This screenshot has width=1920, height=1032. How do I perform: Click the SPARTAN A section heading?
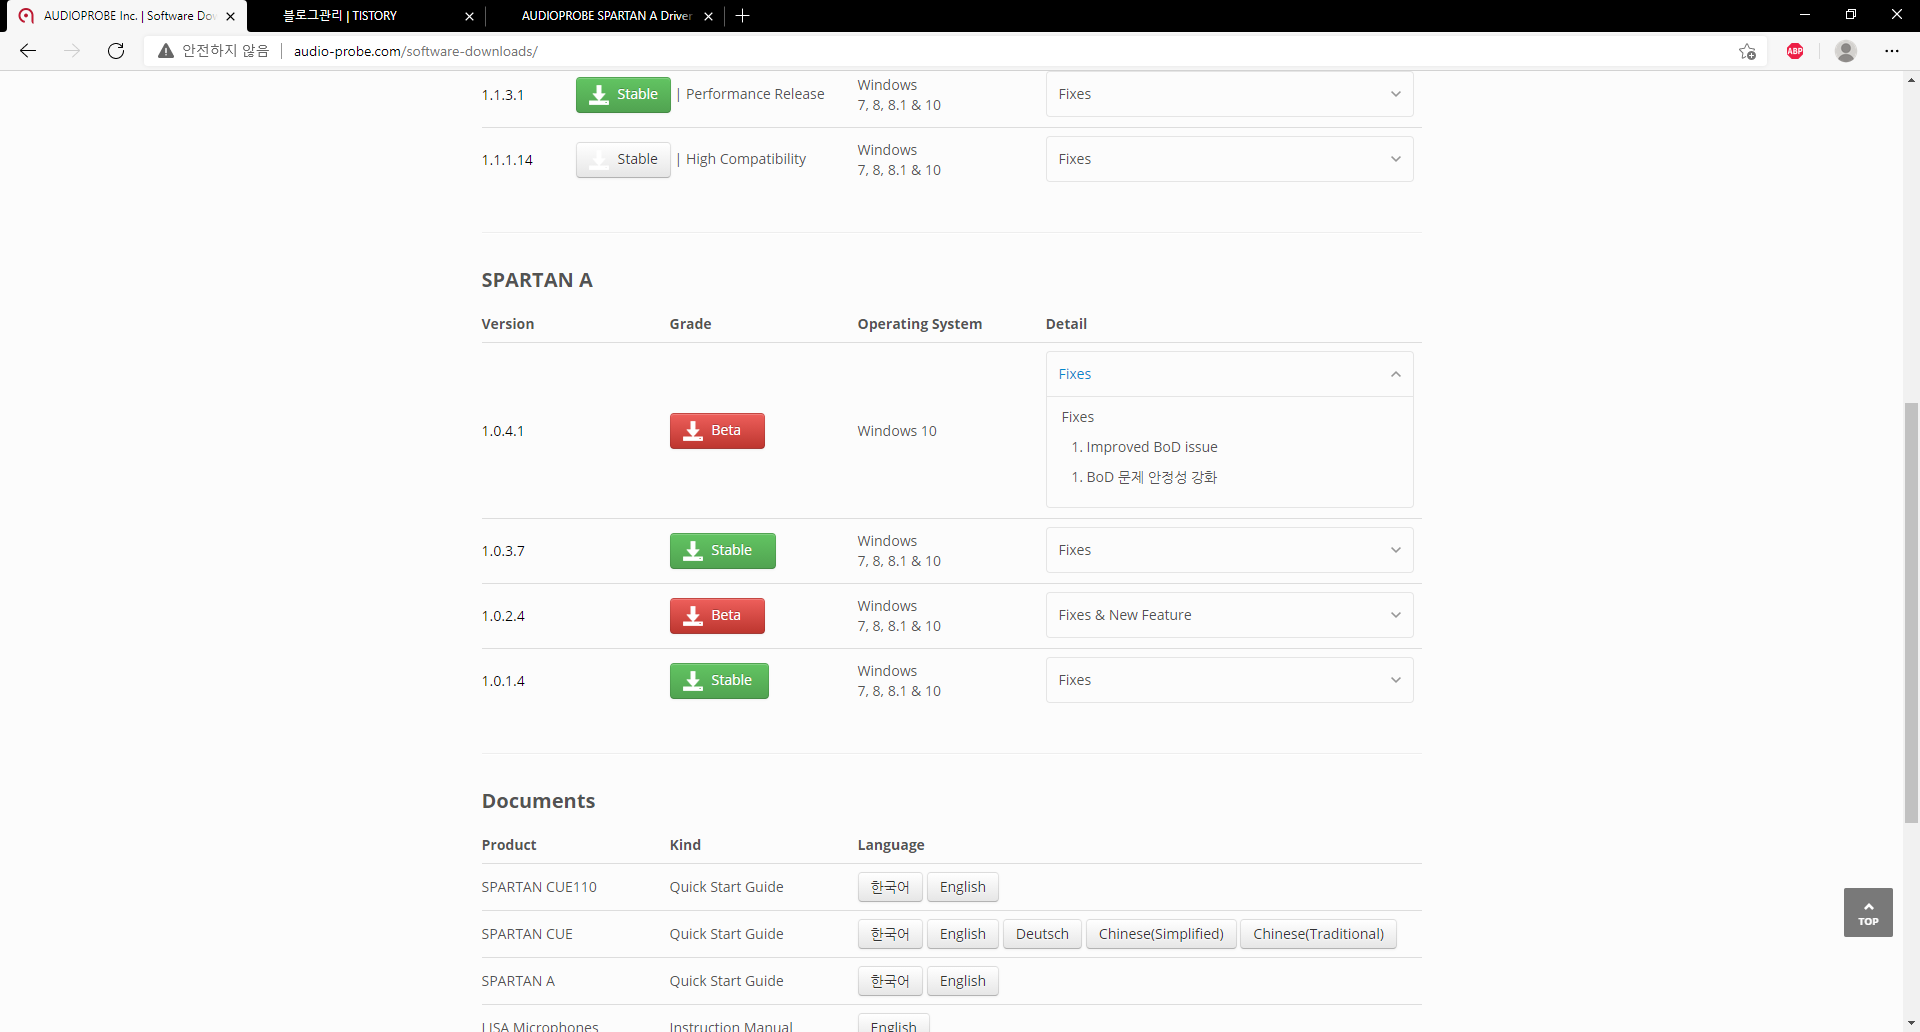point(537,280)
